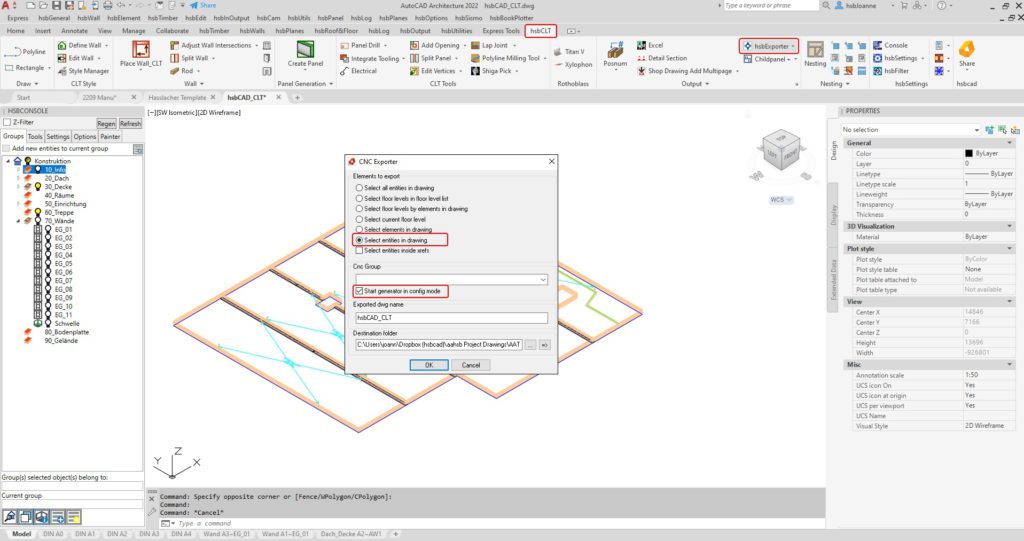Click the Posnum output icon
The image size is (1024, 541).
pos(615,52)
